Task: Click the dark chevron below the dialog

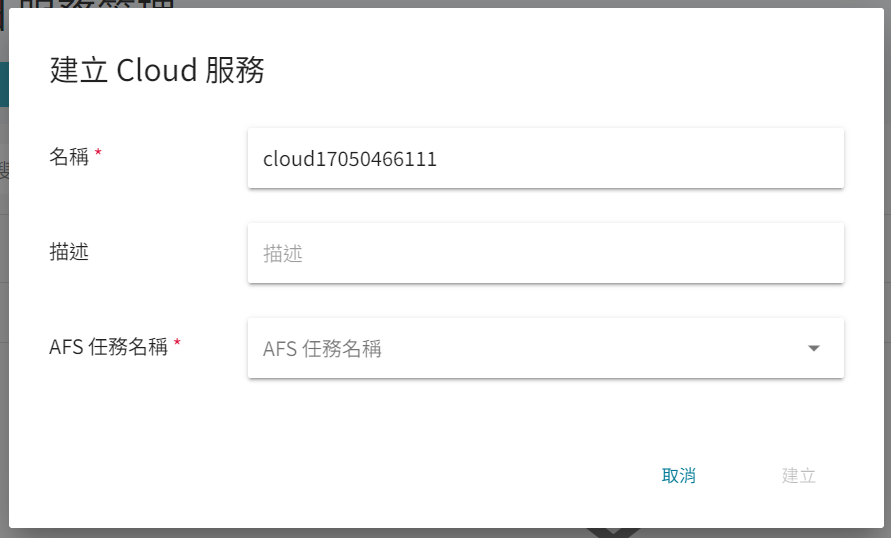Action: click(x=613, y=532)
